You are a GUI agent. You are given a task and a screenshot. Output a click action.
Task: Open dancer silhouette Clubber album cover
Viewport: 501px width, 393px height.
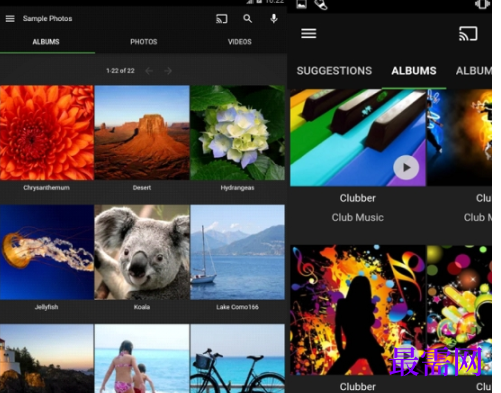[358, 310]
